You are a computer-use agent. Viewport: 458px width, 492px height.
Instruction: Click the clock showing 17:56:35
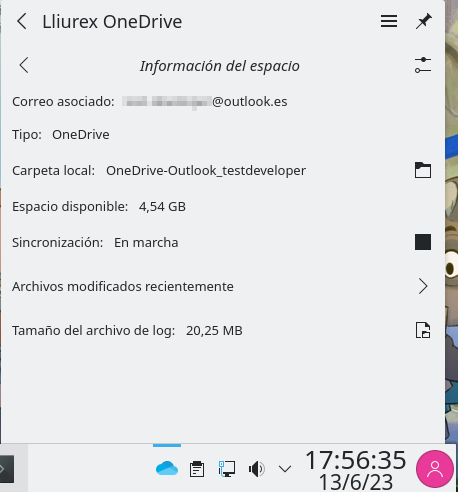pos(356,470)
